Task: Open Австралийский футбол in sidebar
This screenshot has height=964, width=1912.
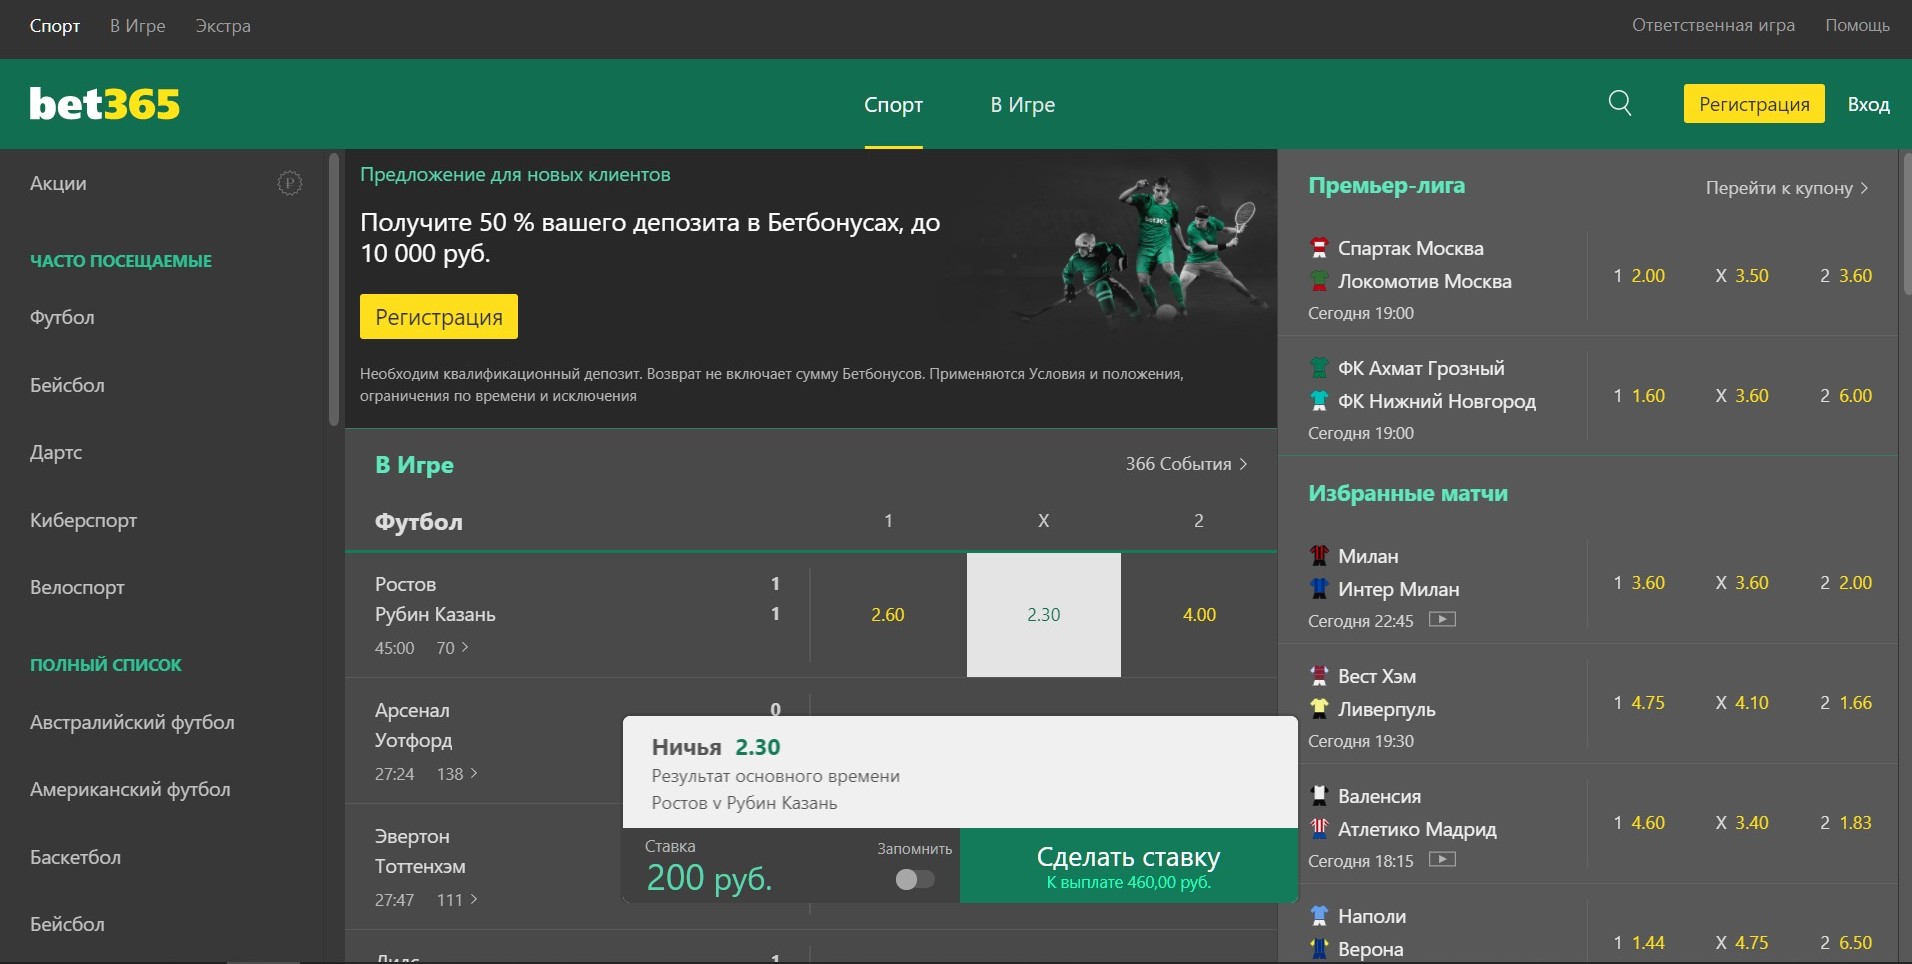Action: [x=132, y=722]
